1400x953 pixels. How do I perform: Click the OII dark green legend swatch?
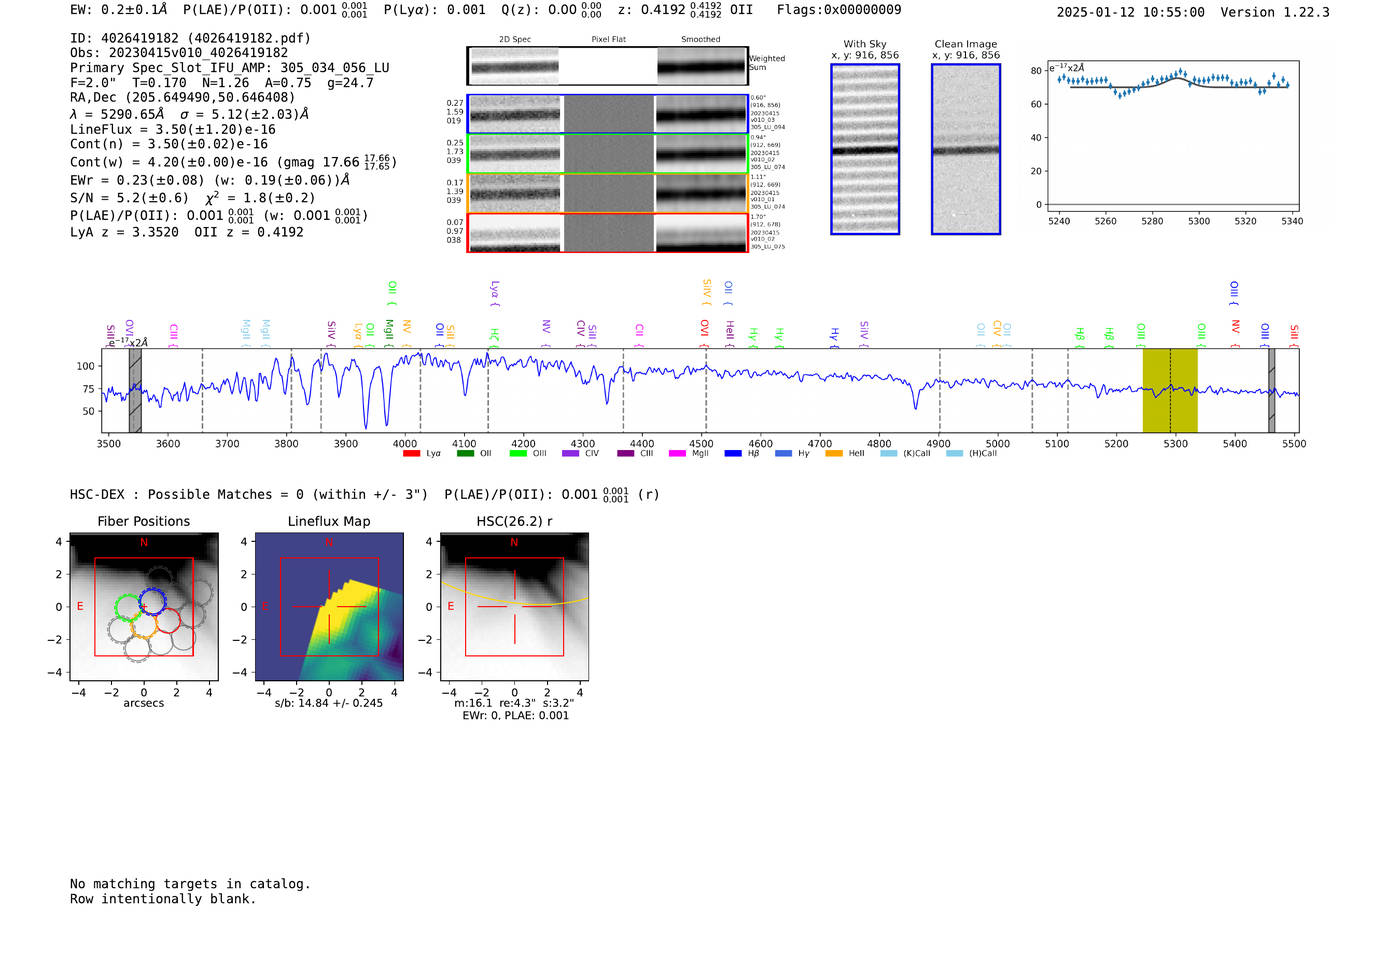(465, 454)
